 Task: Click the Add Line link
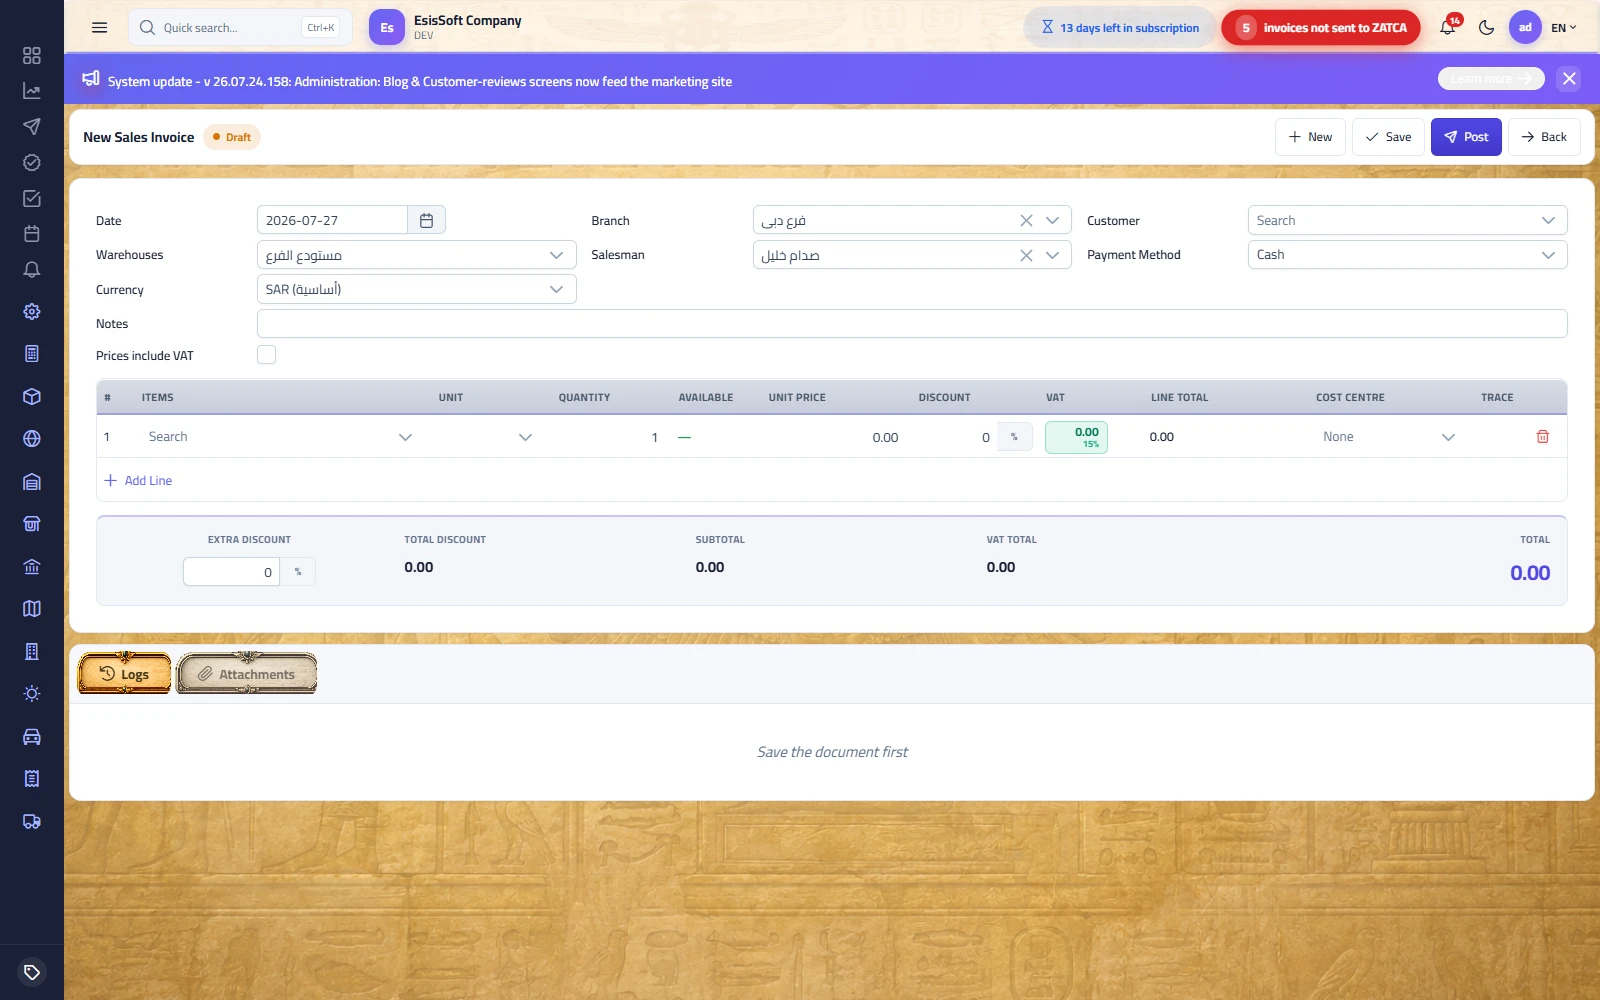(x=138, y=481)
